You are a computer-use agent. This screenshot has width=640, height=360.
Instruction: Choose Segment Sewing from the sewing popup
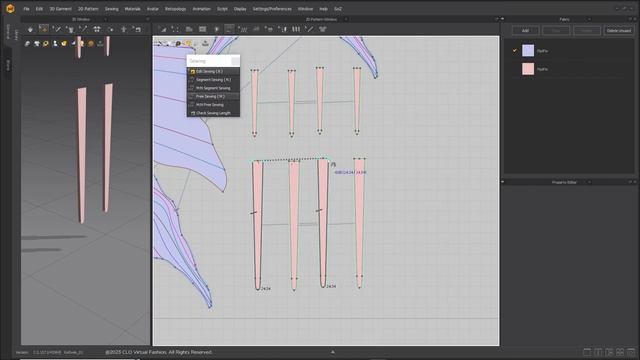pos(213,80)
